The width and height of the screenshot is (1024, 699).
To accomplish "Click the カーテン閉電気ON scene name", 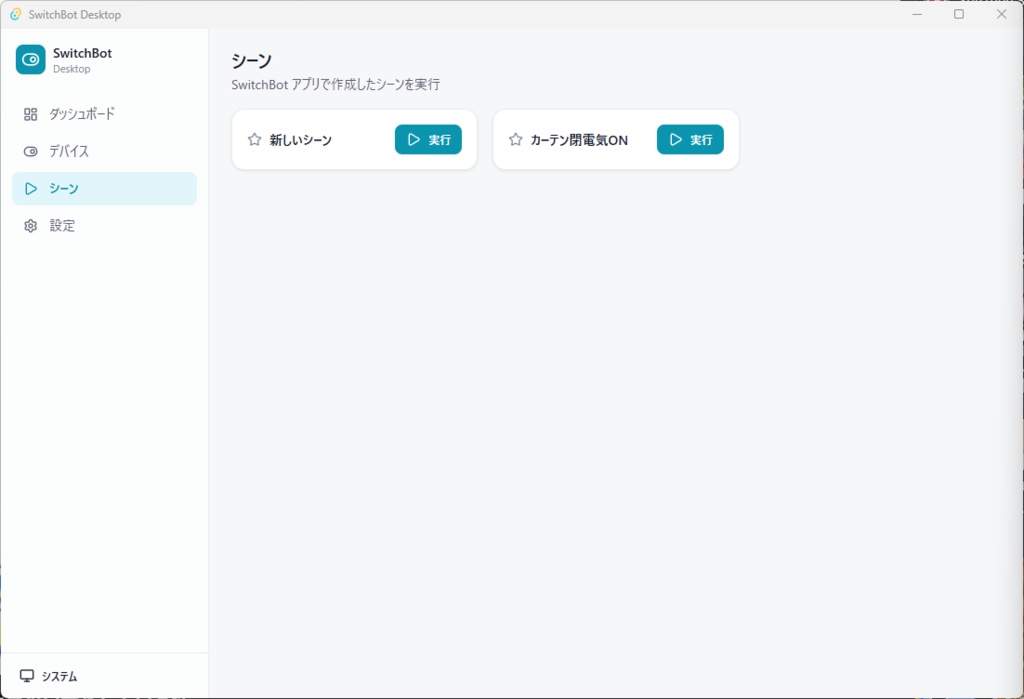I will click(579, 140).
